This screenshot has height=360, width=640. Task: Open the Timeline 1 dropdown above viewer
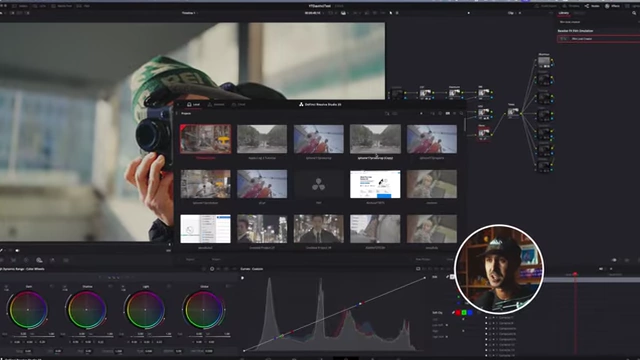(189, 13)
